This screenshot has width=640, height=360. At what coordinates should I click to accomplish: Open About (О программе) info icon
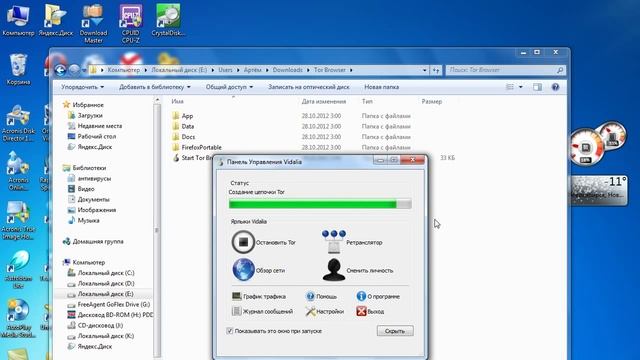[x=361, y=296]
